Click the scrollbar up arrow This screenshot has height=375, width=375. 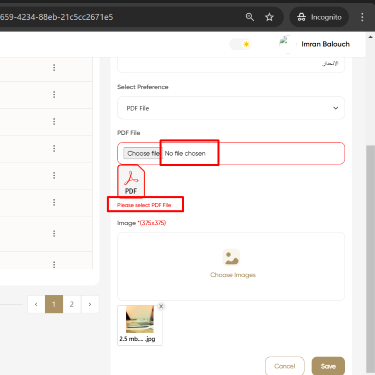click(x=370, y=37)
